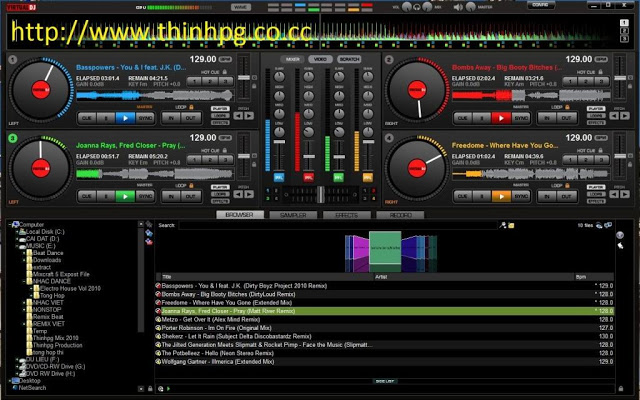The height and width of the screenshot is (400, 640).
Task: Click the crossfader handle
Action: tap(321, 194)
